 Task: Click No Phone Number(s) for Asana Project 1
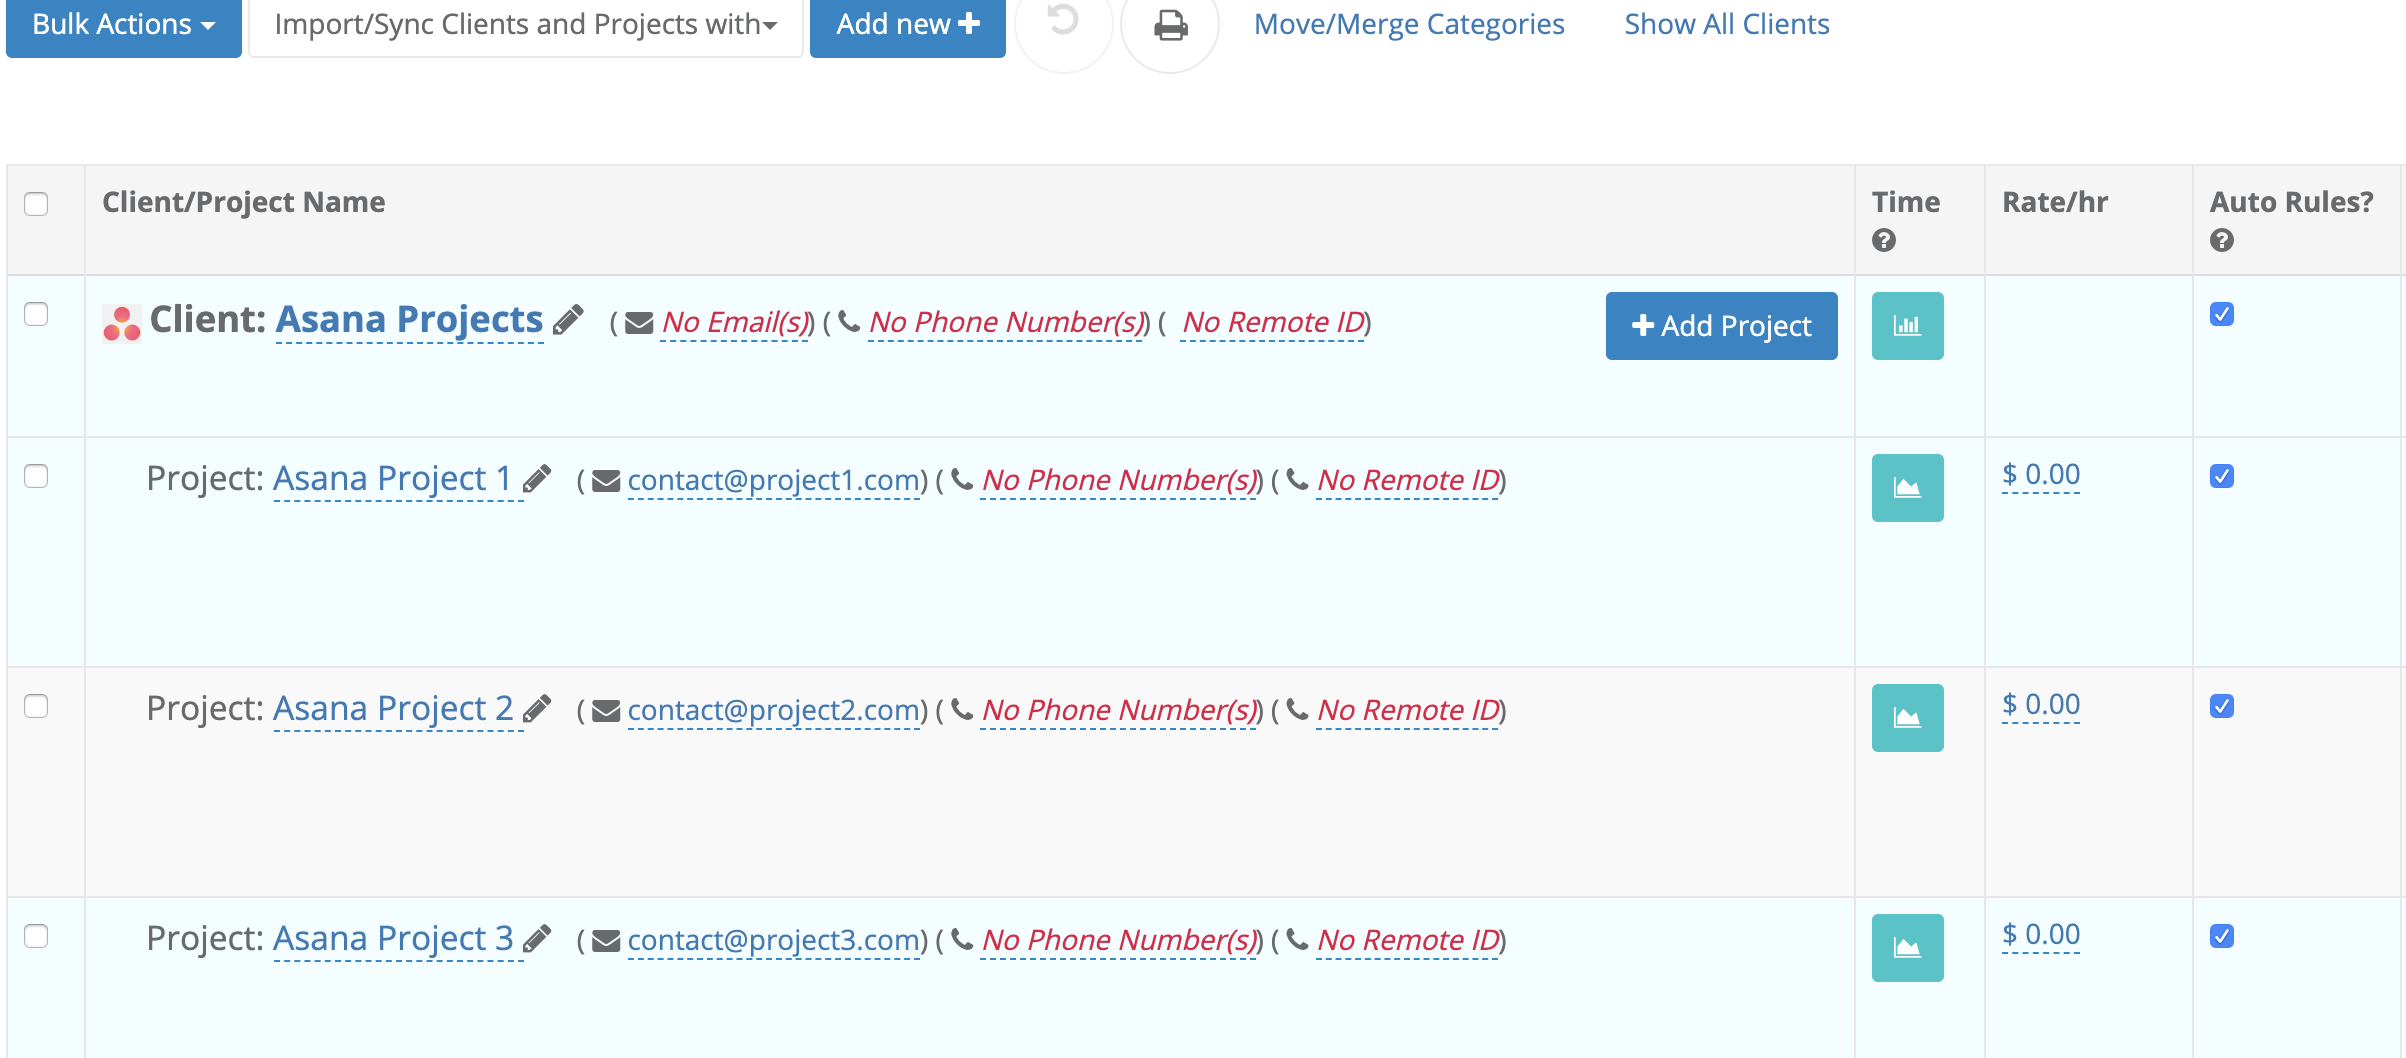click(x=1121, y=481)
